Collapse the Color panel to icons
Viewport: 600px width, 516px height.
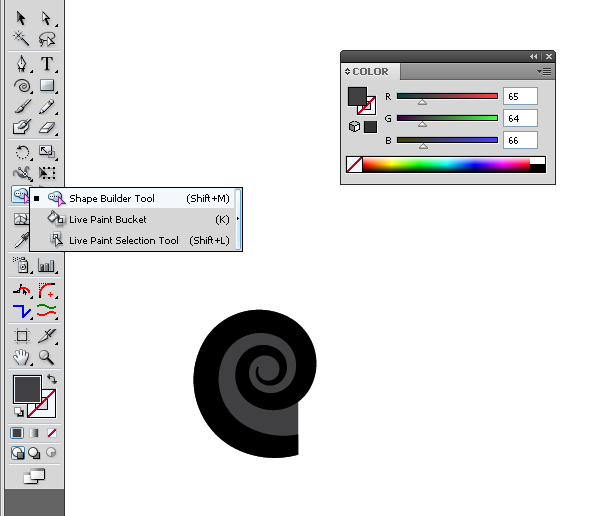point(533,56)
